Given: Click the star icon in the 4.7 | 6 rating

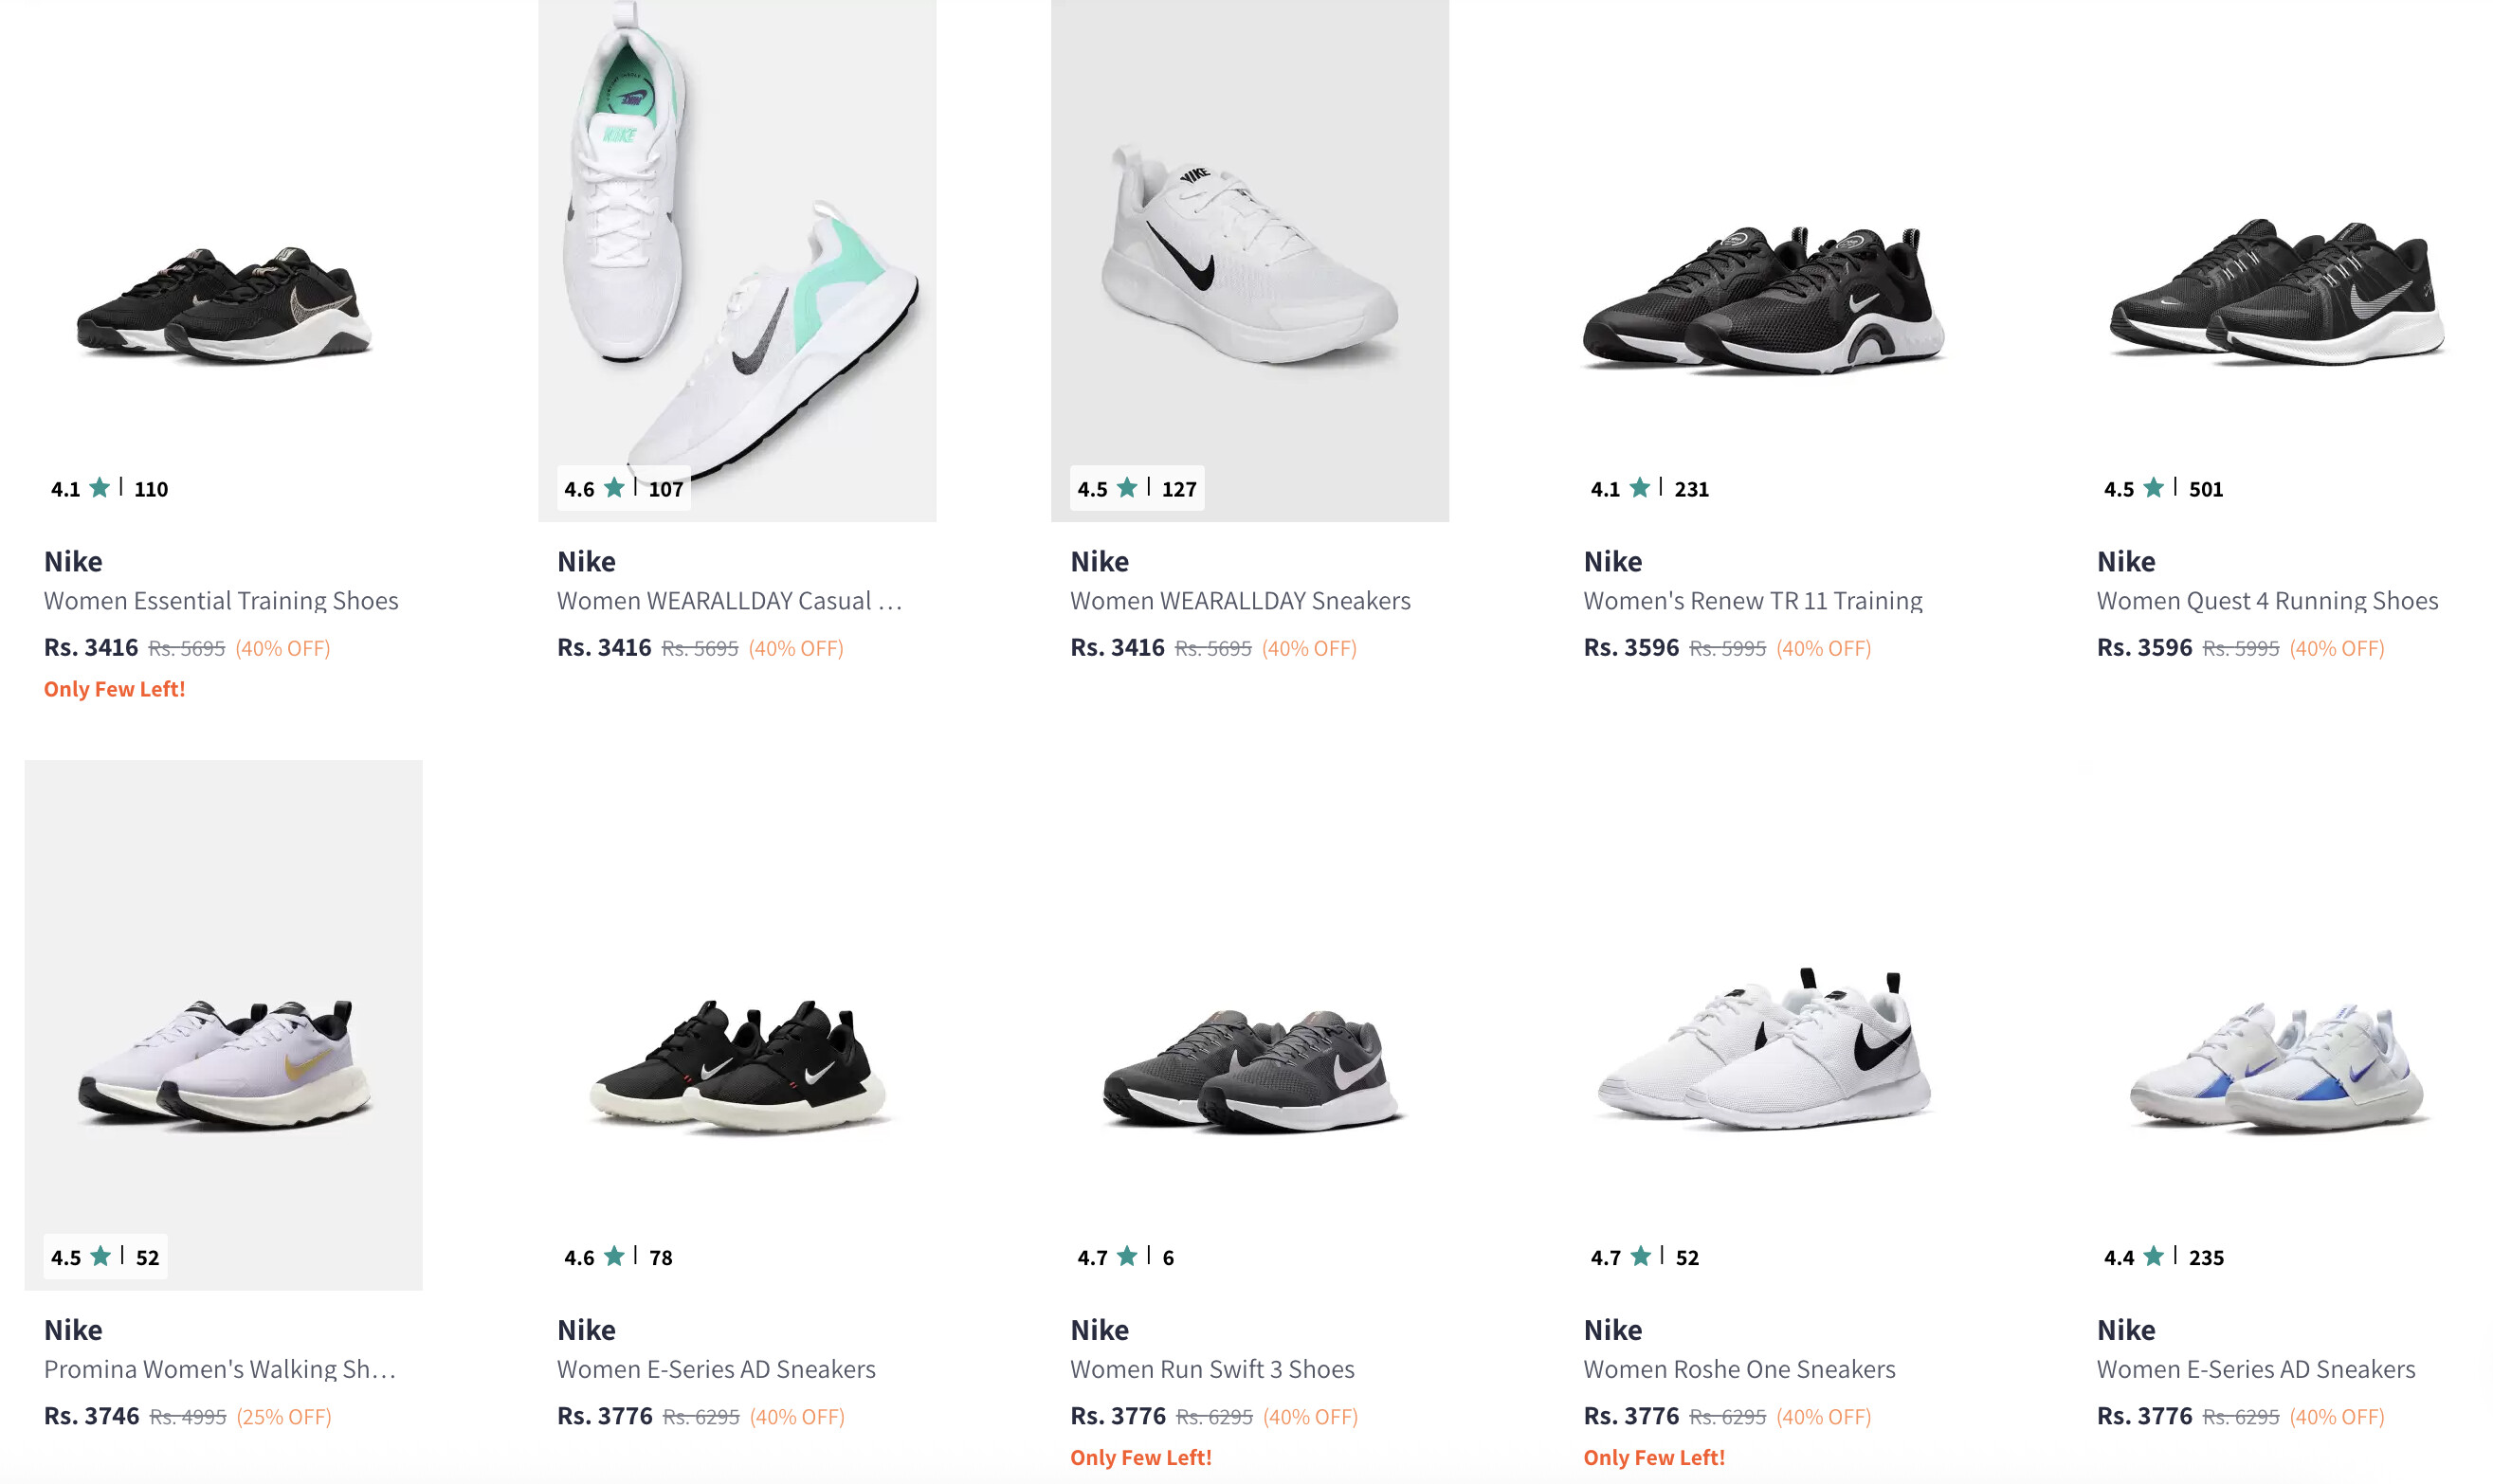Looking at the screenshot, I should pyautogui.click(x=1127, y=1256).
